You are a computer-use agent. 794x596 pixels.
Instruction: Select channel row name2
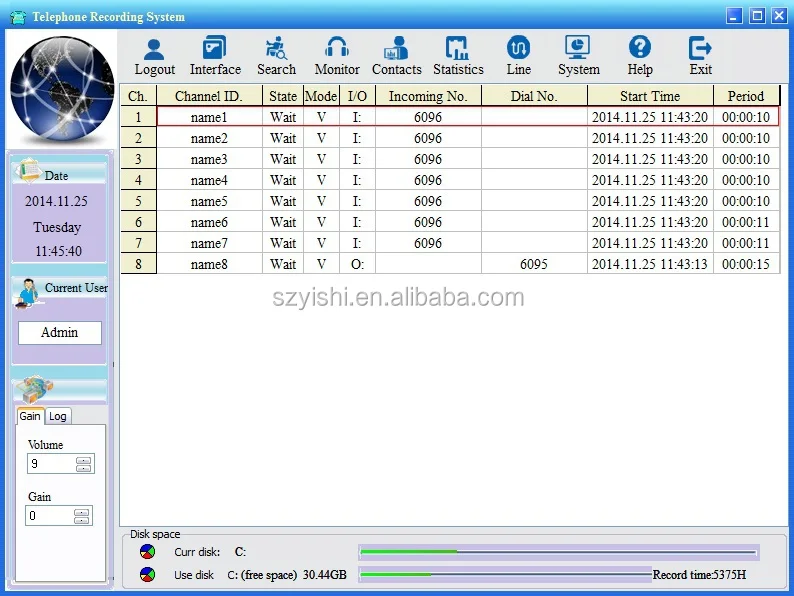(x=450, y=138)
